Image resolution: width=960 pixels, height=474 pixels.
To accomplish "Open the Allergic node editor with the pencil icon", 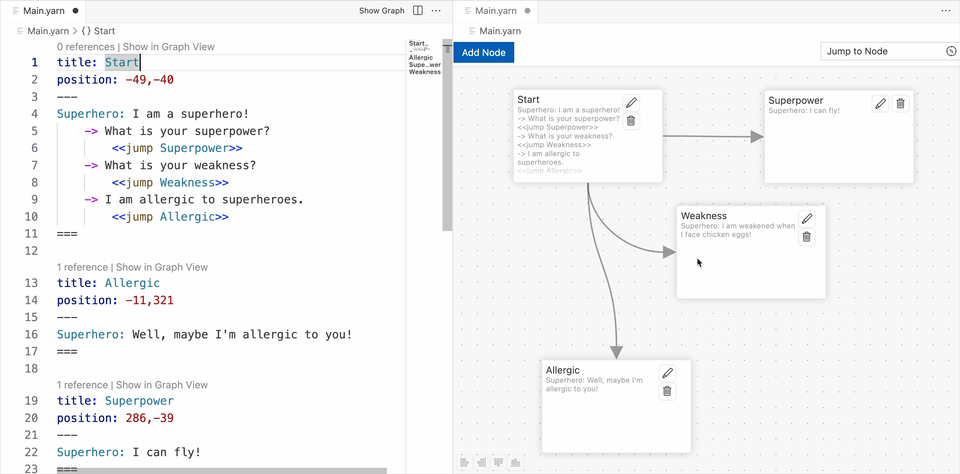I will (667, 373).
